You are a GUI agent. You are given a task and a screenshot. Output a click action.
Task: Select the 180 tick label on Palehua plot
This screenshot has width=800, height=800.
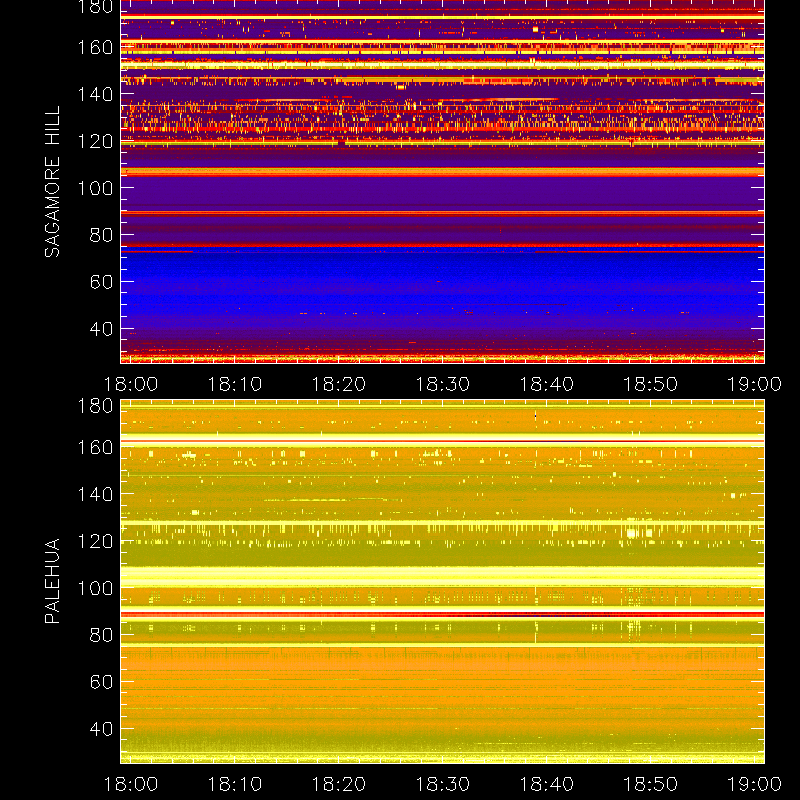95,406
